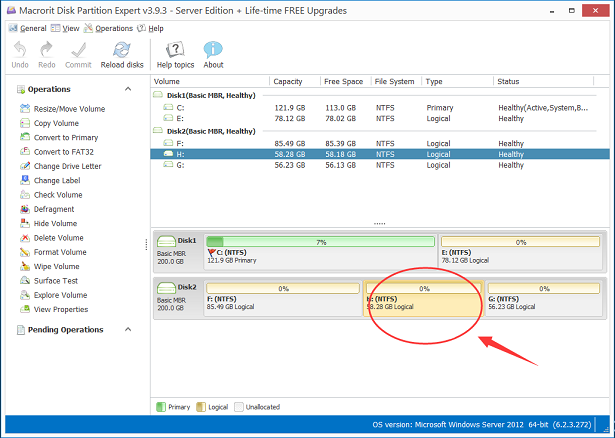Click the Defragment icon
This screenshot has width=615, height=438.
coord(25,209)
